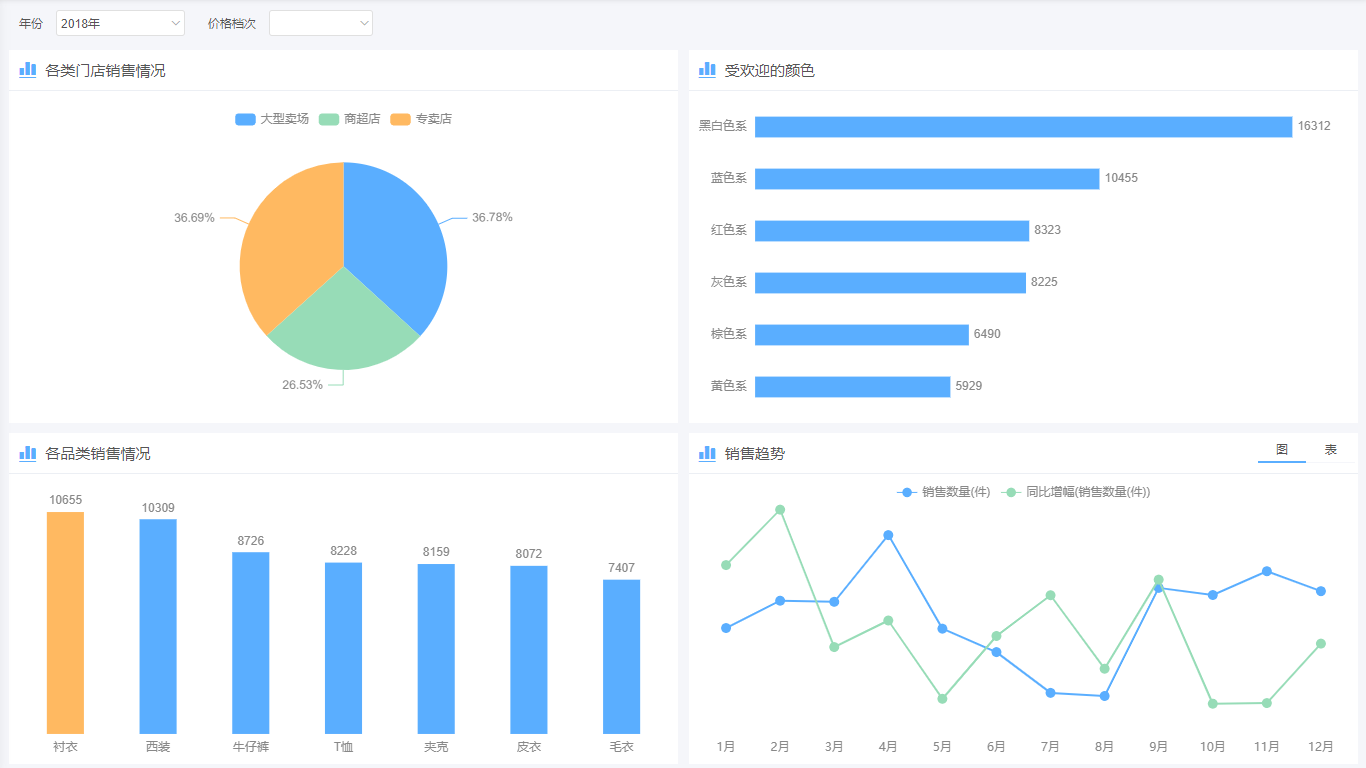Toggle 大型卖场 legend in pie chart
1366x768 pixels.
[x=272, y=119]
